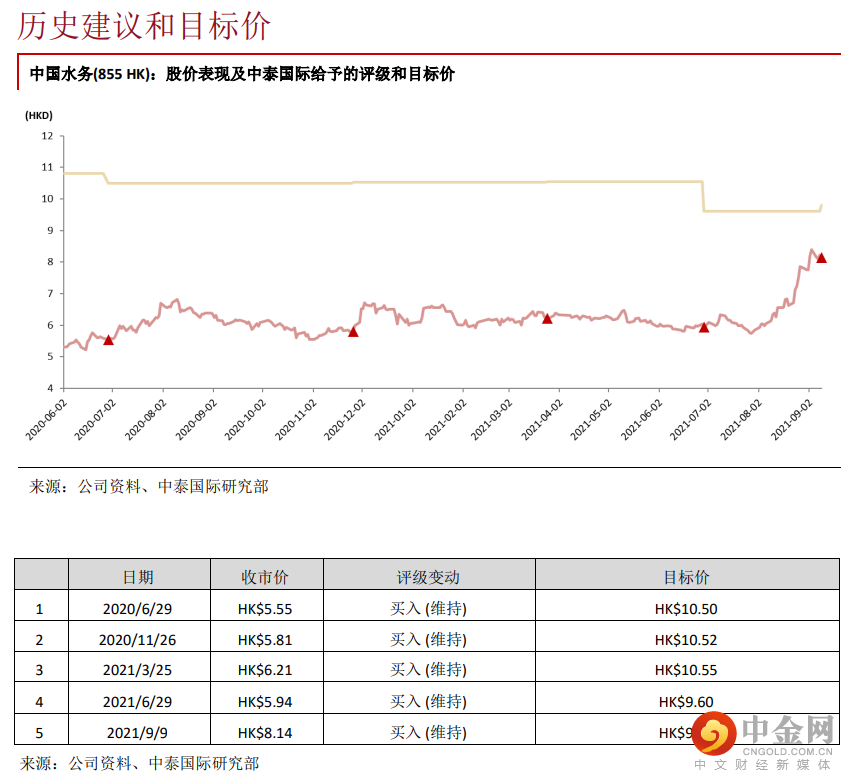Viewport: 848px width, 783px height.
Task: Click the closing price HK$6.21
Action: [265, 670]
